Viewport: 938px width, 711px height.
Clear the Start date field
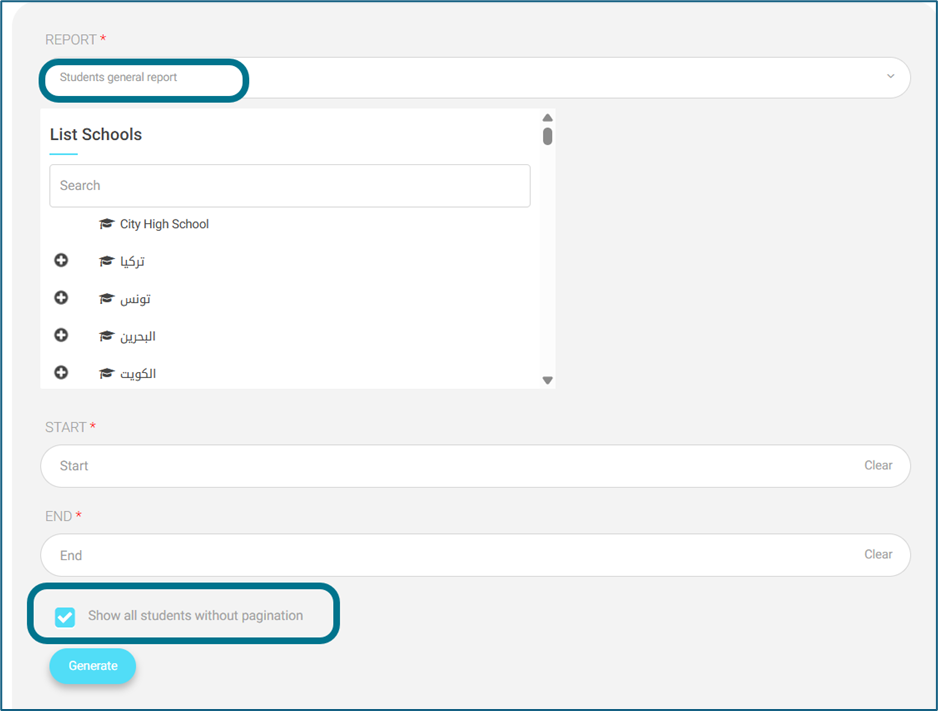878,465
